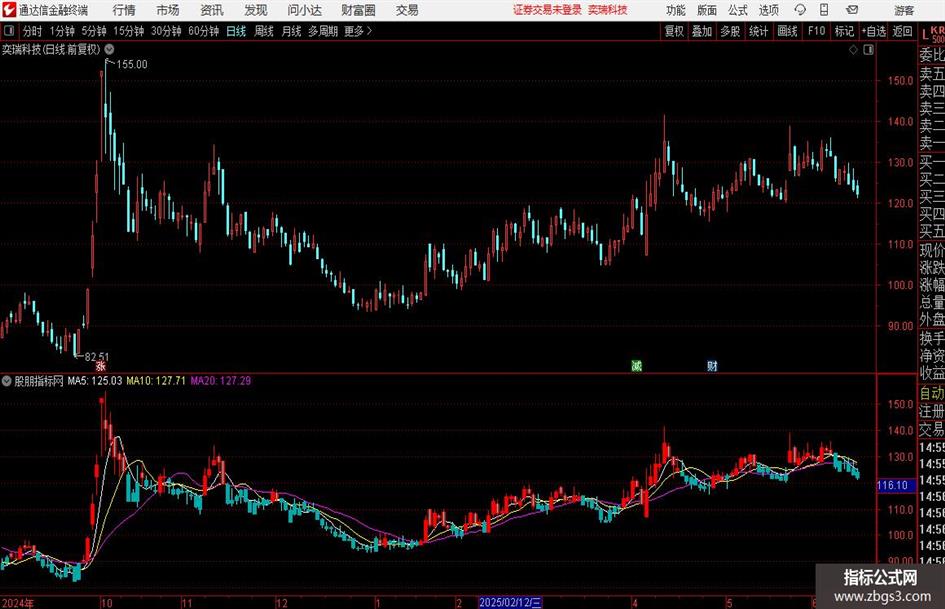Open the 公式 menu
945x609 pixels.
737,10
